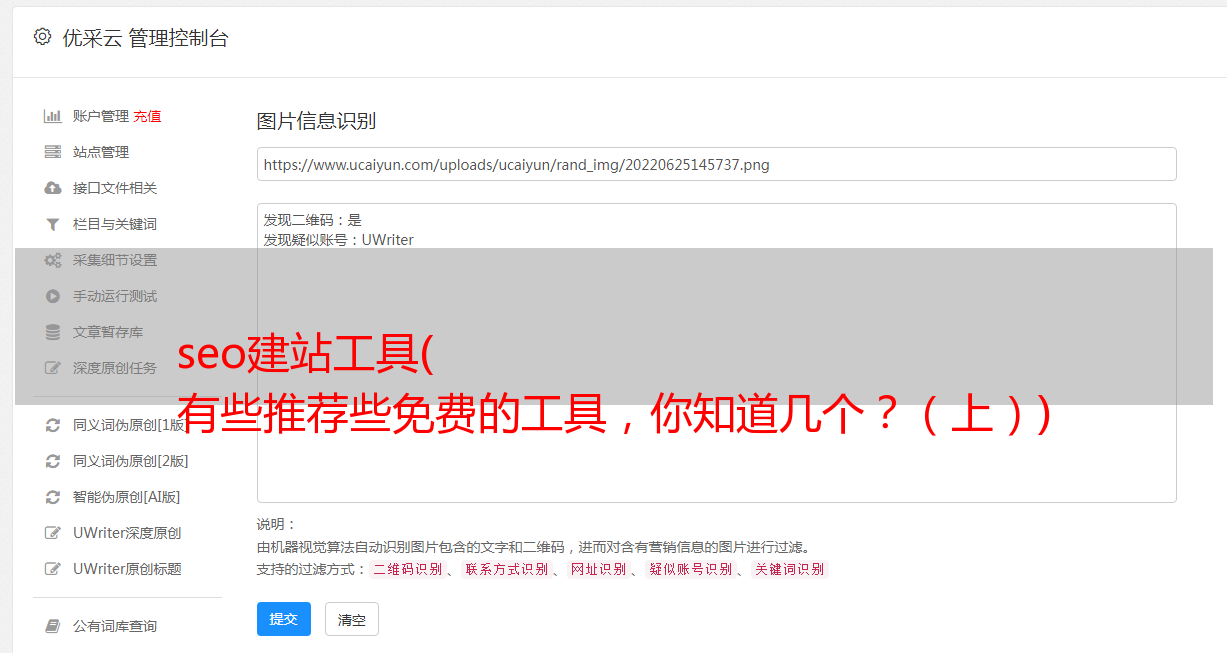Open 采集细节设置 menu item
This screenshot has width=1227, height=653.
(115, 260)
